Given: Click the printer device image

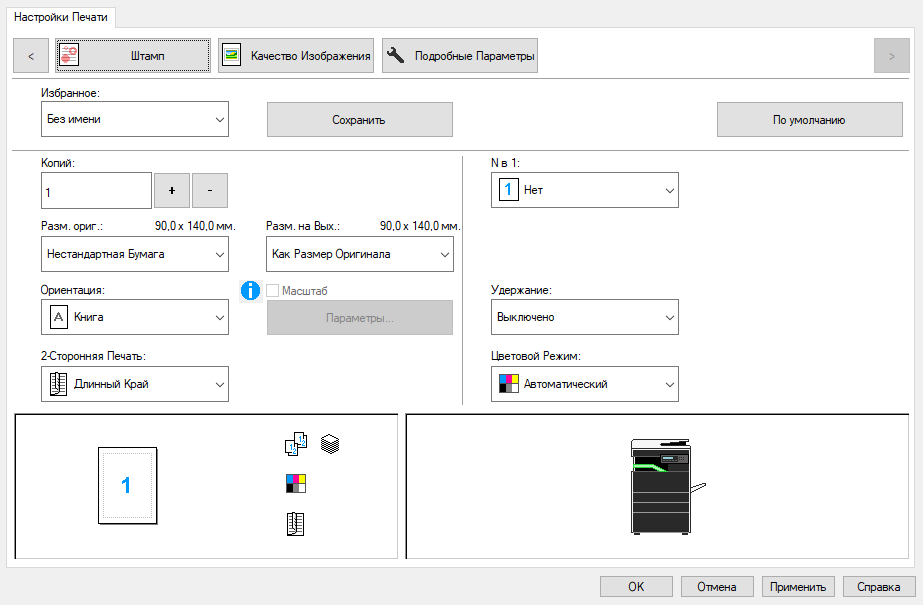Looking at the screenshot, I should coord(667,486).
